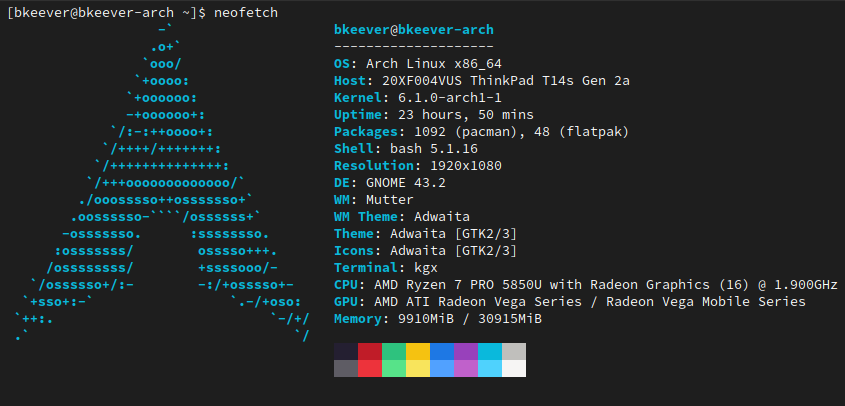This screenshot has height=406, width=845.
Task: Click the "Resolution" label
Action: click(374, 166)
